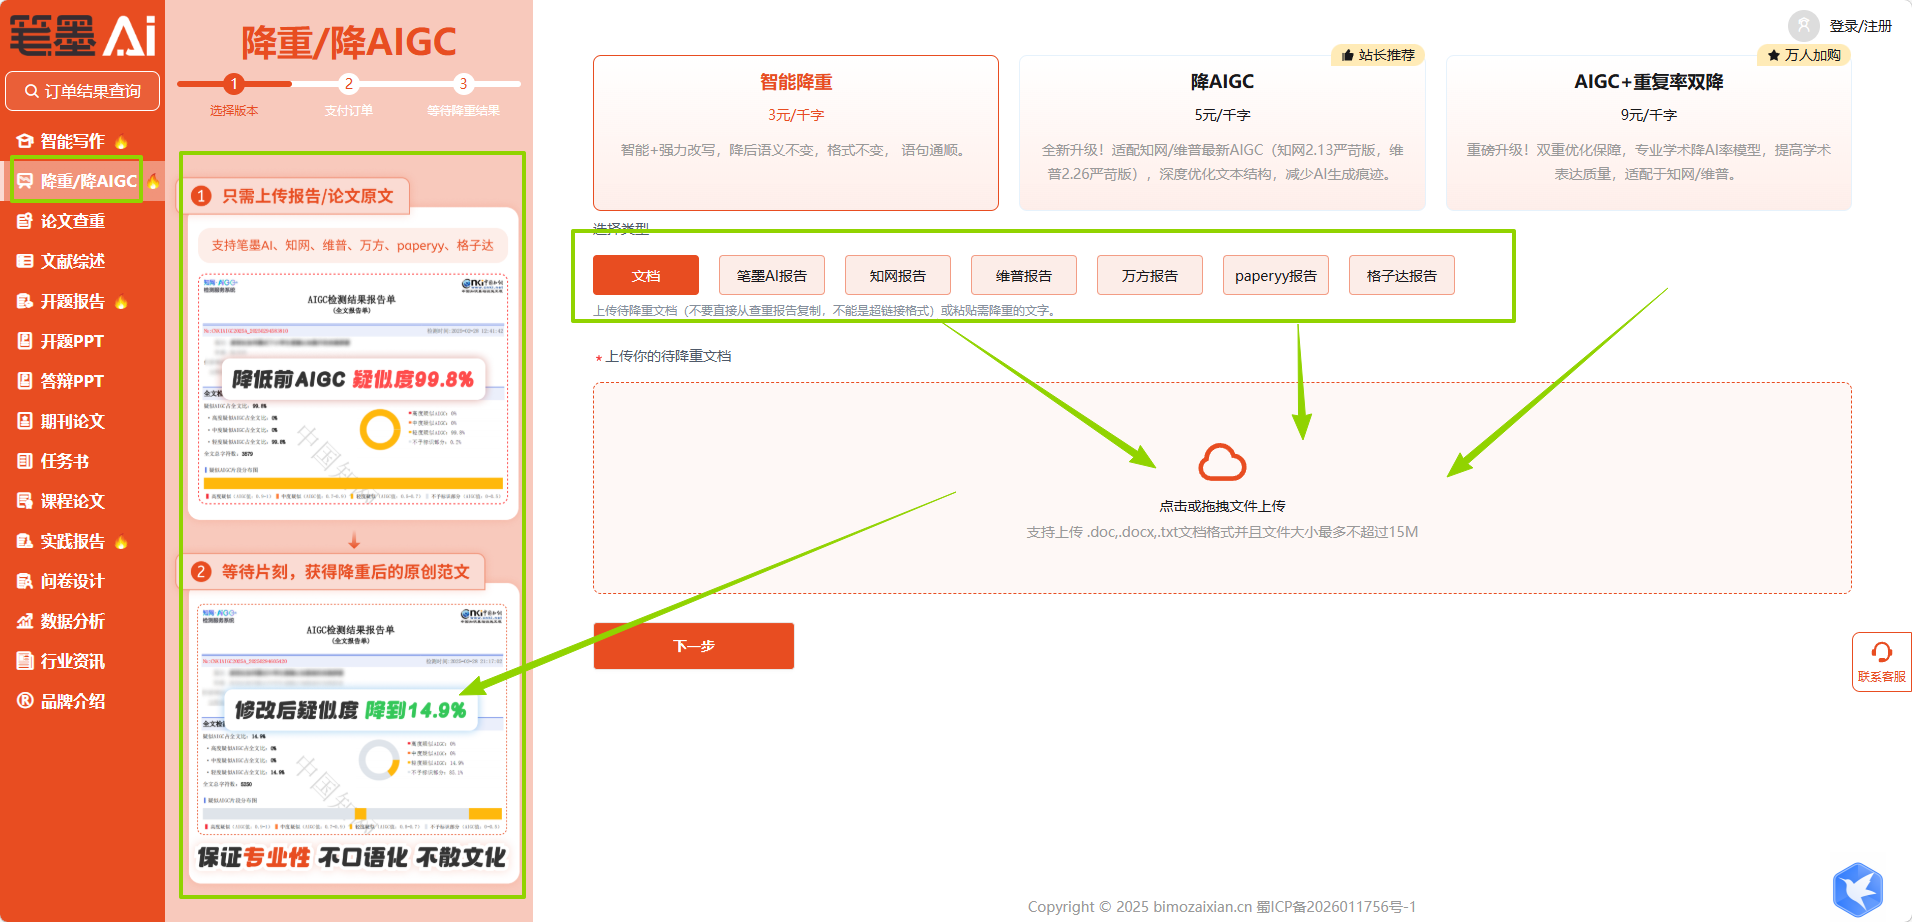1912x922 pixels.
Task: Choose the 万方报告 type tab
Action: tap(1150, 275)
